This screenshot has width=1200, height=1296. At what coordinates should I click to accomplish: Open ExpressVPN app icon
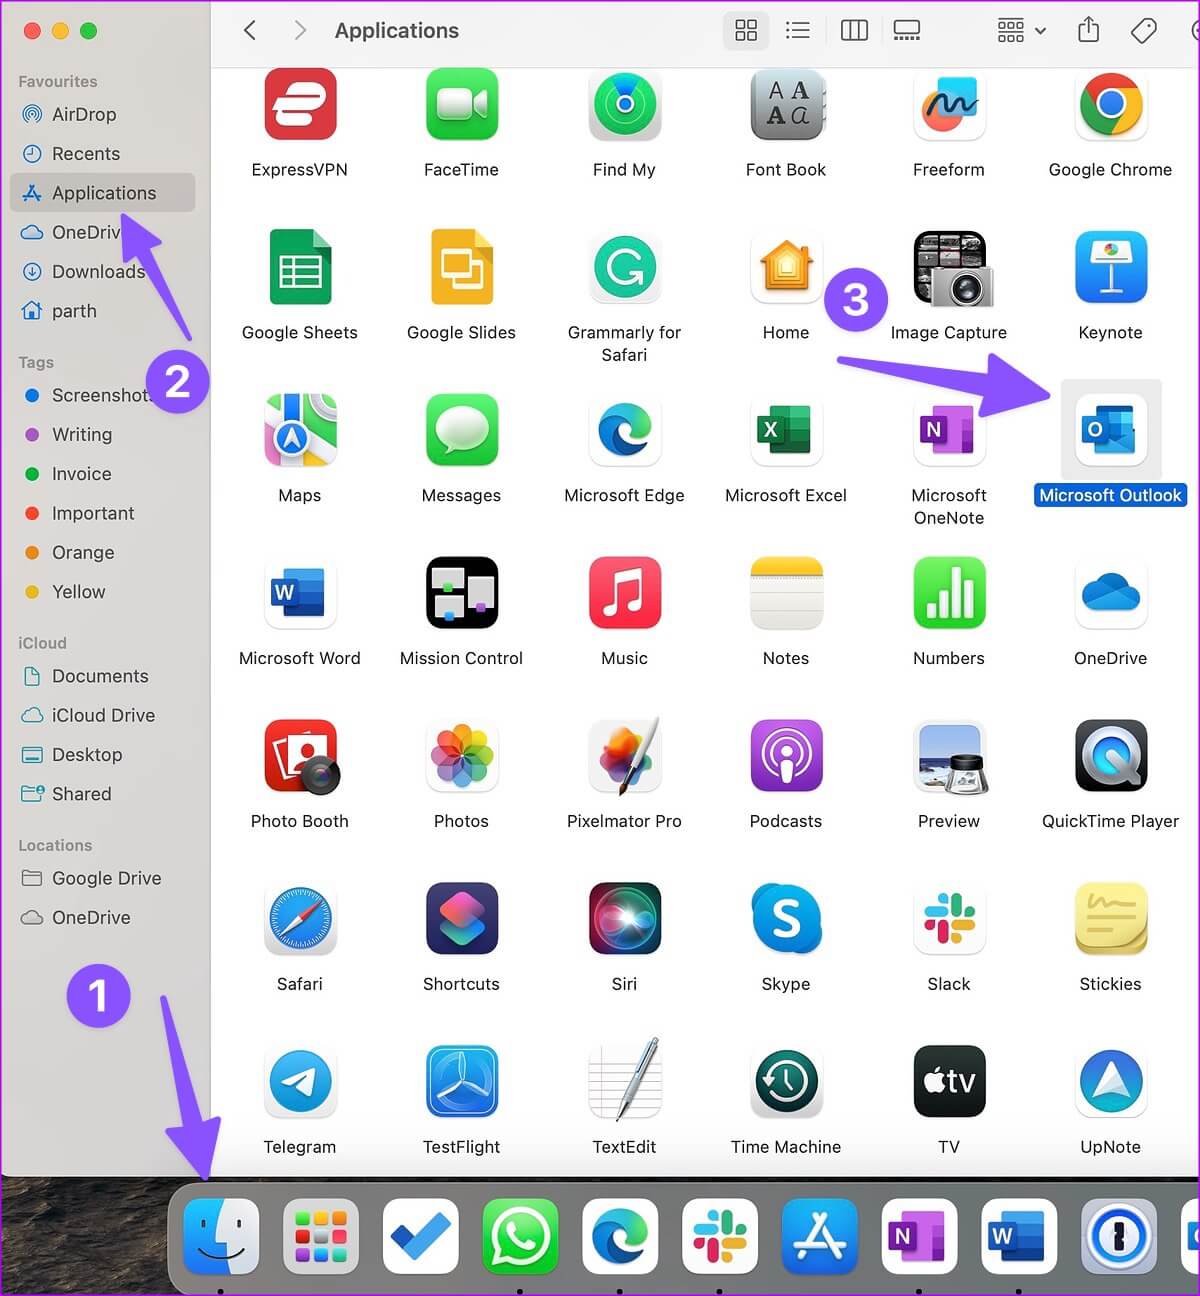pyautogui.click(x=300, y=104)
